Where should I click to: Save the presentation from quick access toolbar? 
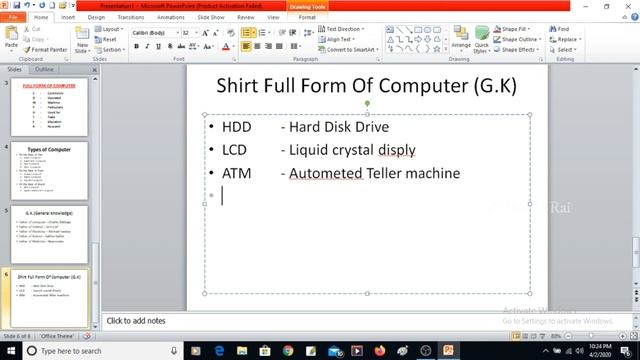click(16, 5)
